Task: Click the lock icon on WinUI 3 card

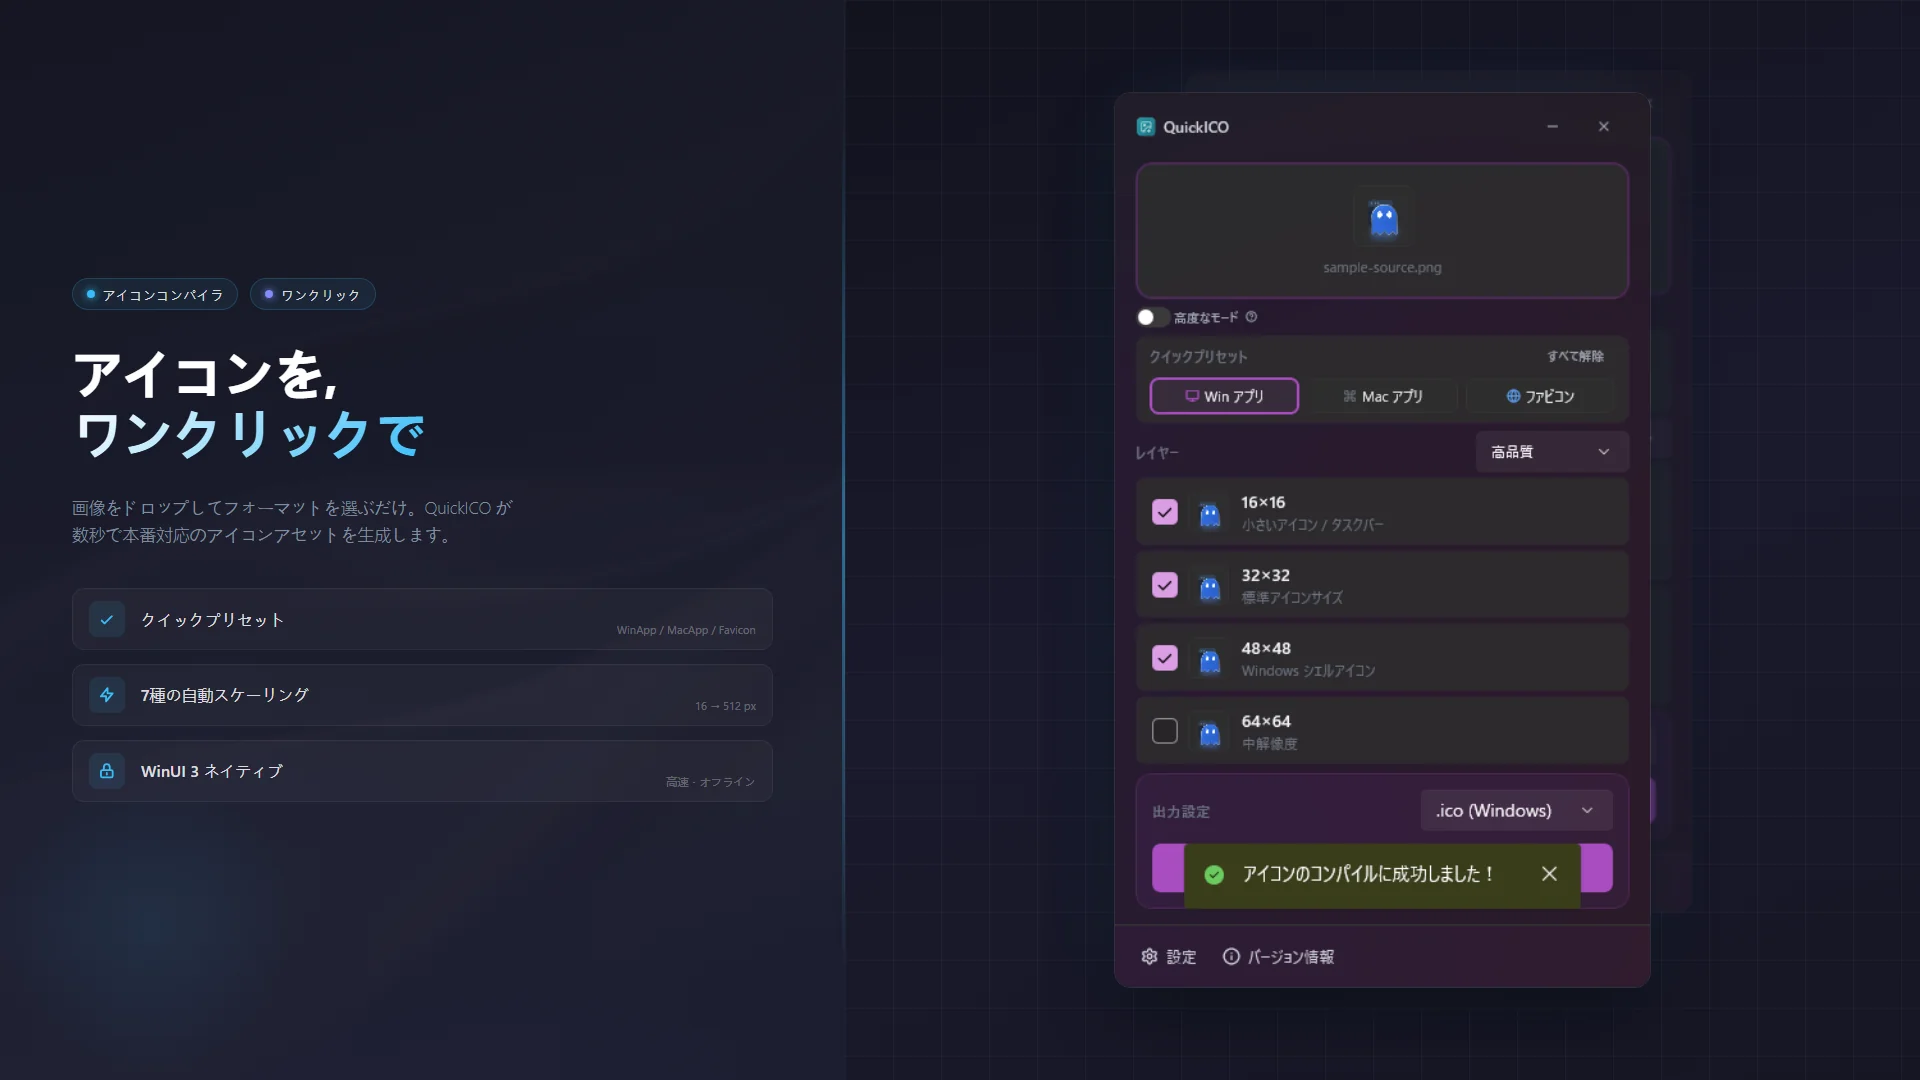Action: [107, 771]
